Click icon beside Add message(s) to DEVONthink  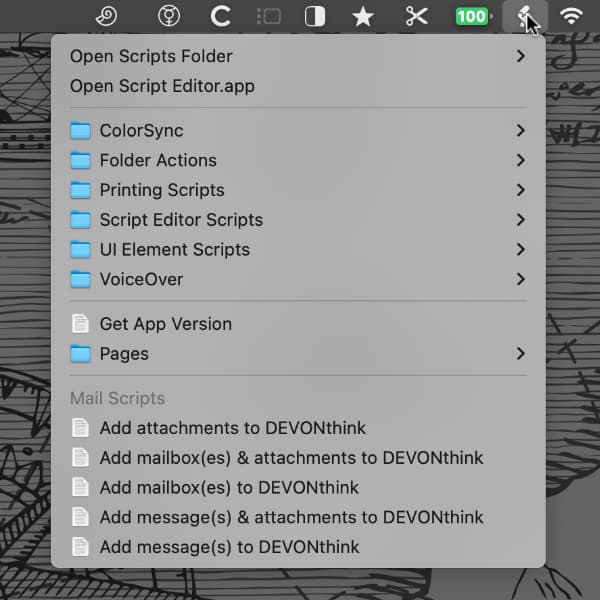click(x=80, y=547)
